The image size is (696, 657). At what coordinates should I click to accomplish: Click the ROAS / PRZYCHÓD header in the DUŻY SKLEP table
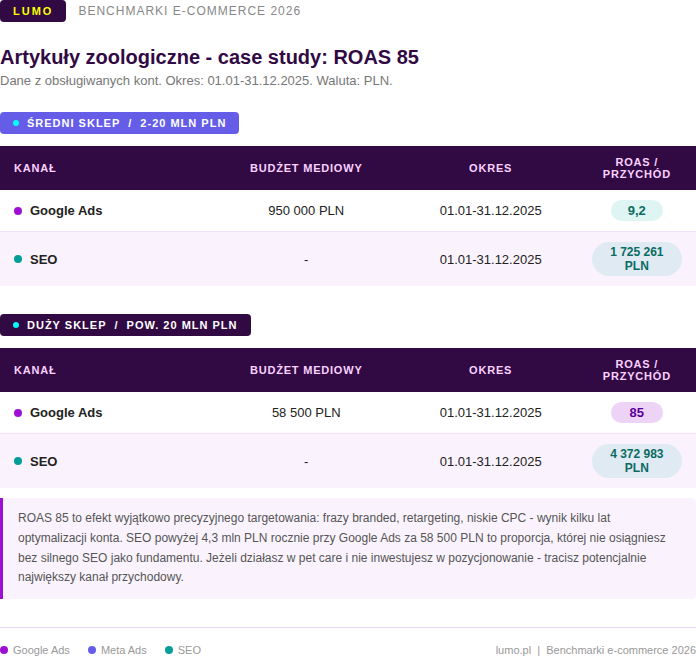637,370
